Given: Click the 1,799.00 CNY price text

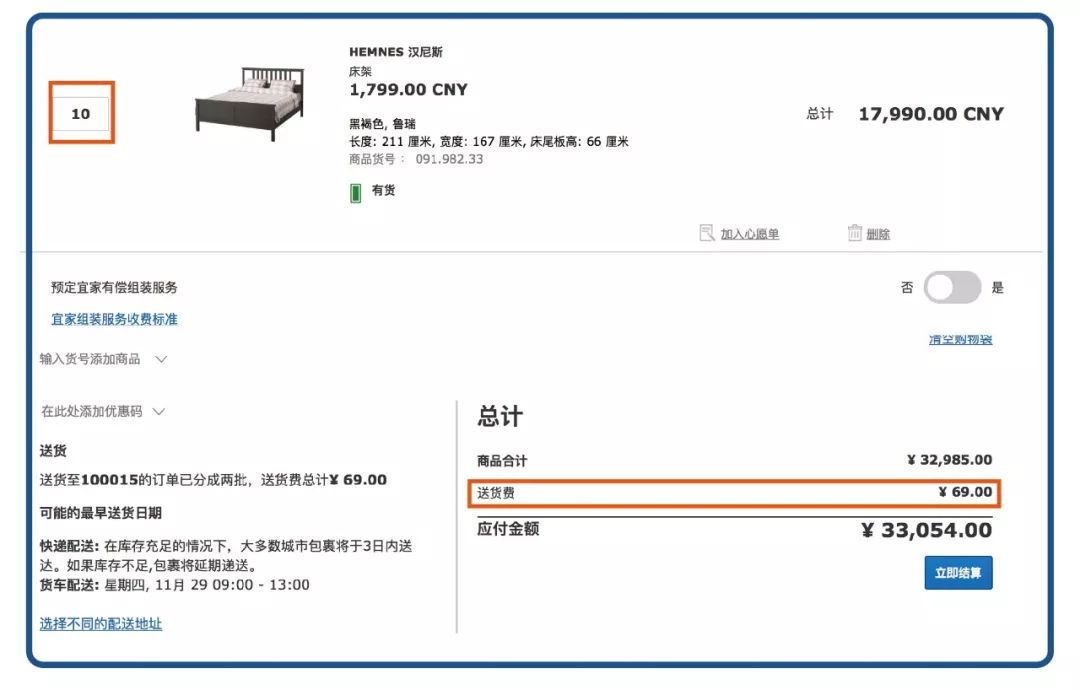Looking at the screenshot, I should pos(408,89).
